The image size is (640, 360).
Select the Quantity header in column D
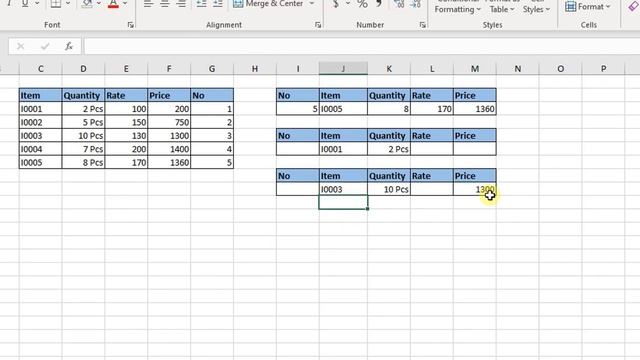pos(83,96)
